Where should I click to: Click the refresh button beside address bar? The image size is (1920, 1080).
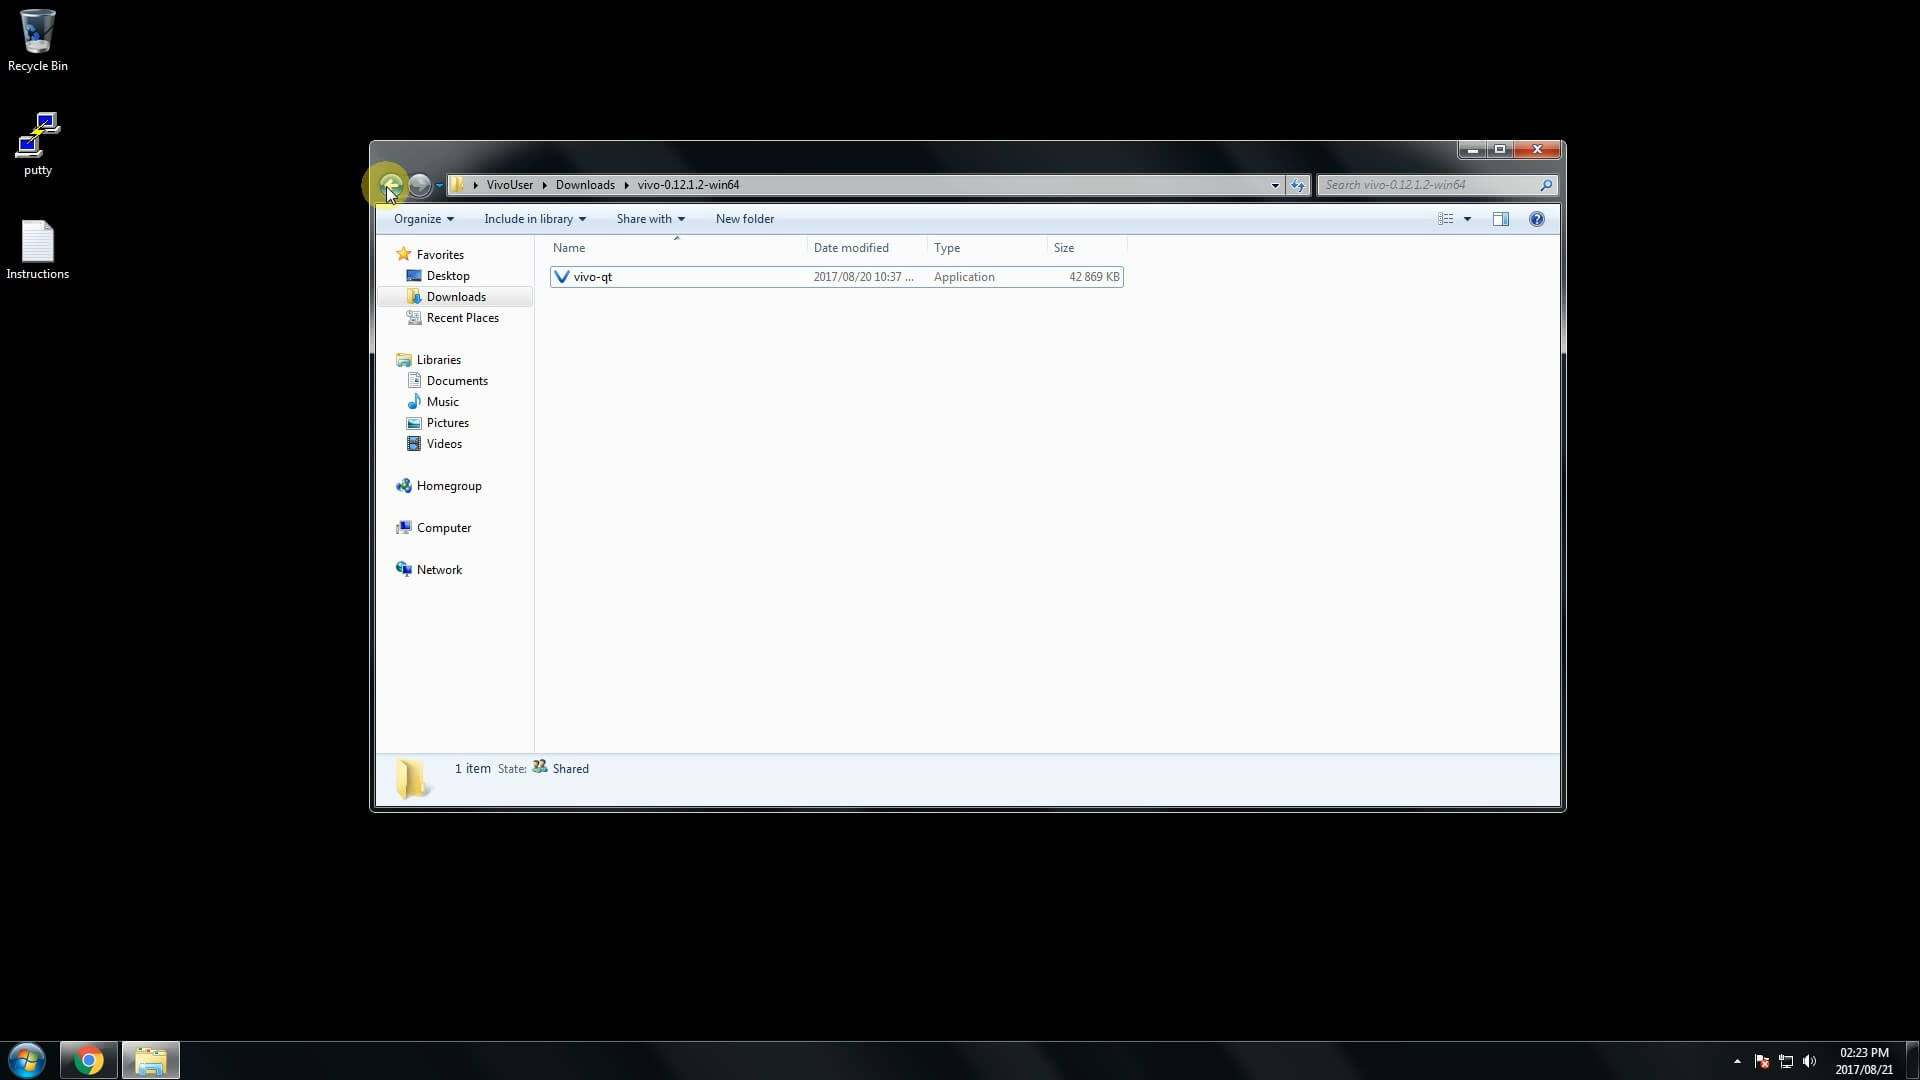coord(1297,185)
